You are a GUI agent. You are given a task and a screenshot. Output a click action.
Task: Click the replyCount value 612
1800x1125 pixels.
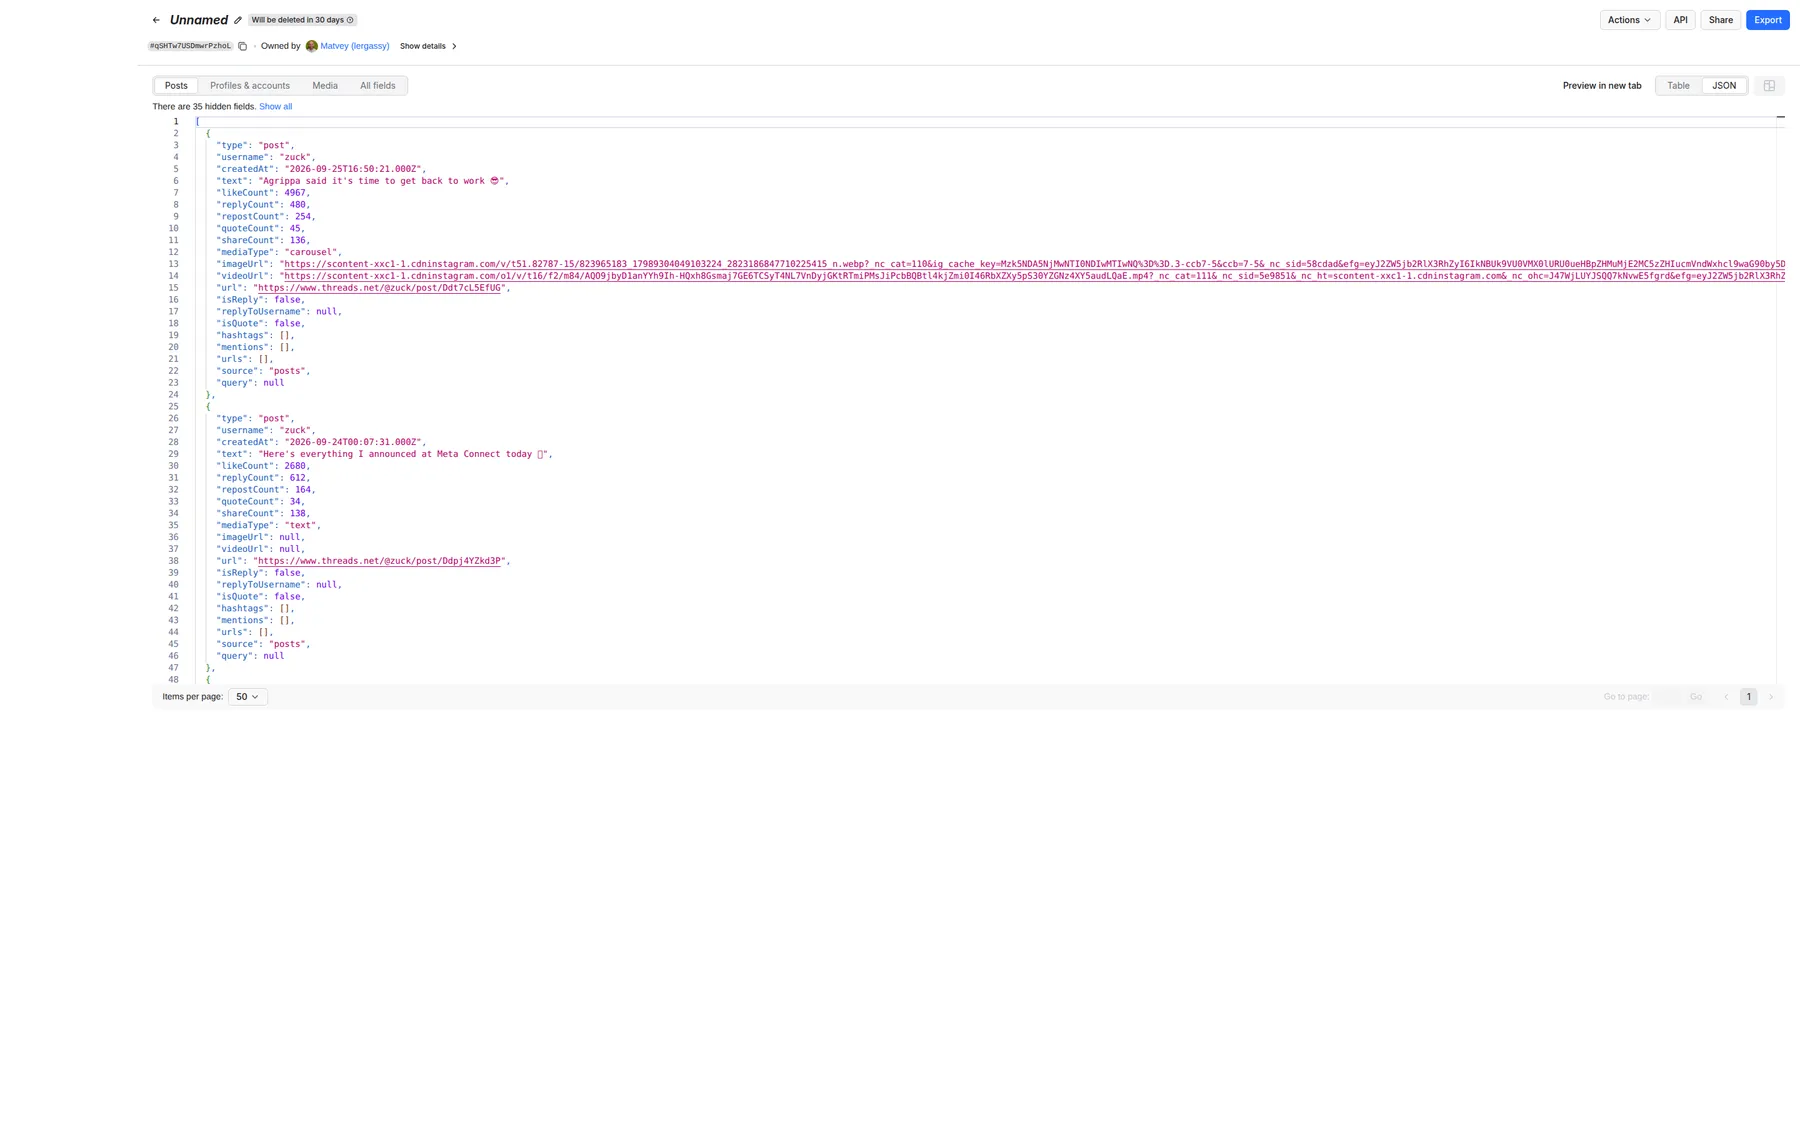pyautogui.click(x=298, y=478)
